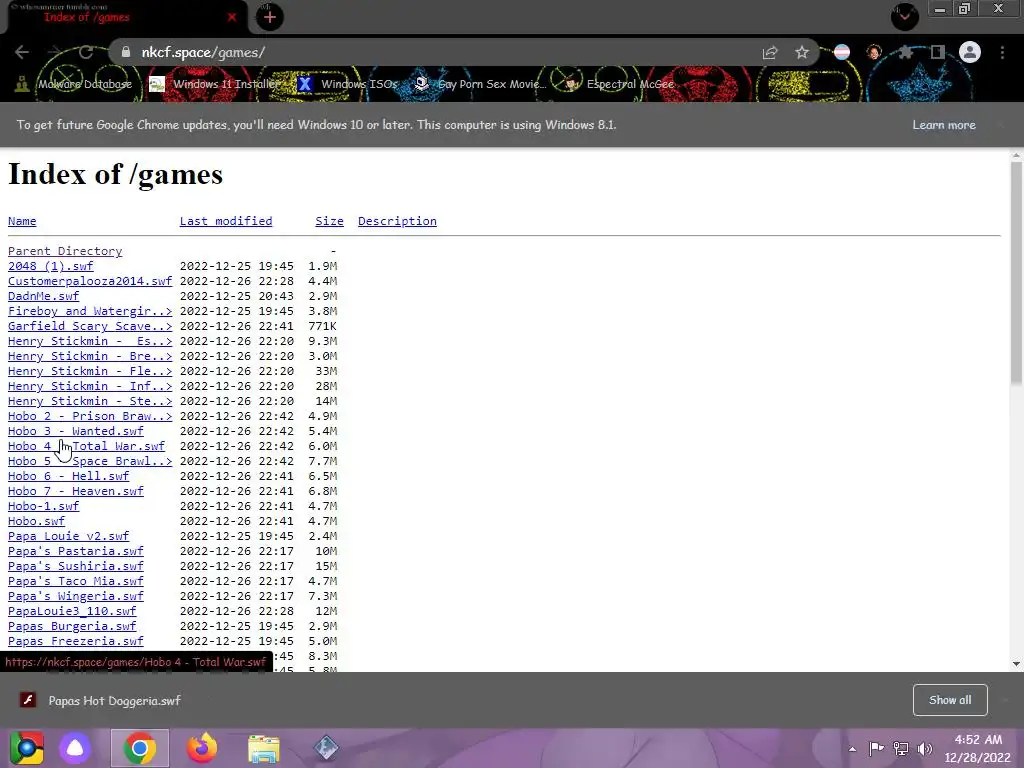Toggle Chrome side panel icon
This screenshot has height=768, width=1024.
pyautogui.click(x=938, y=52)
